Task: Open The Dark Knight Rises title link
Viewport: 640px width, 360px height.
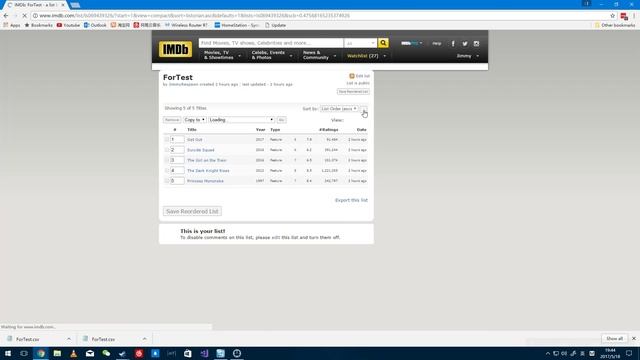Action: [x=208, y=170]
